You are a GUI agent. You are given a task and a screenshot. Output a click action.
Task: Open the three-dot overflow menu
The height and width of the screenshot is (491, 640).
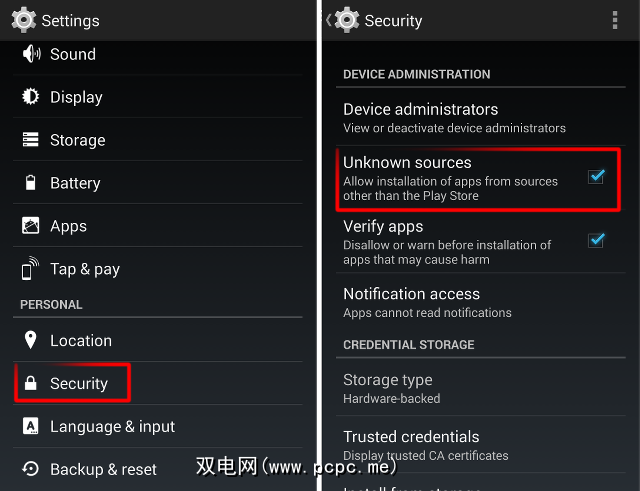[614, 20]
